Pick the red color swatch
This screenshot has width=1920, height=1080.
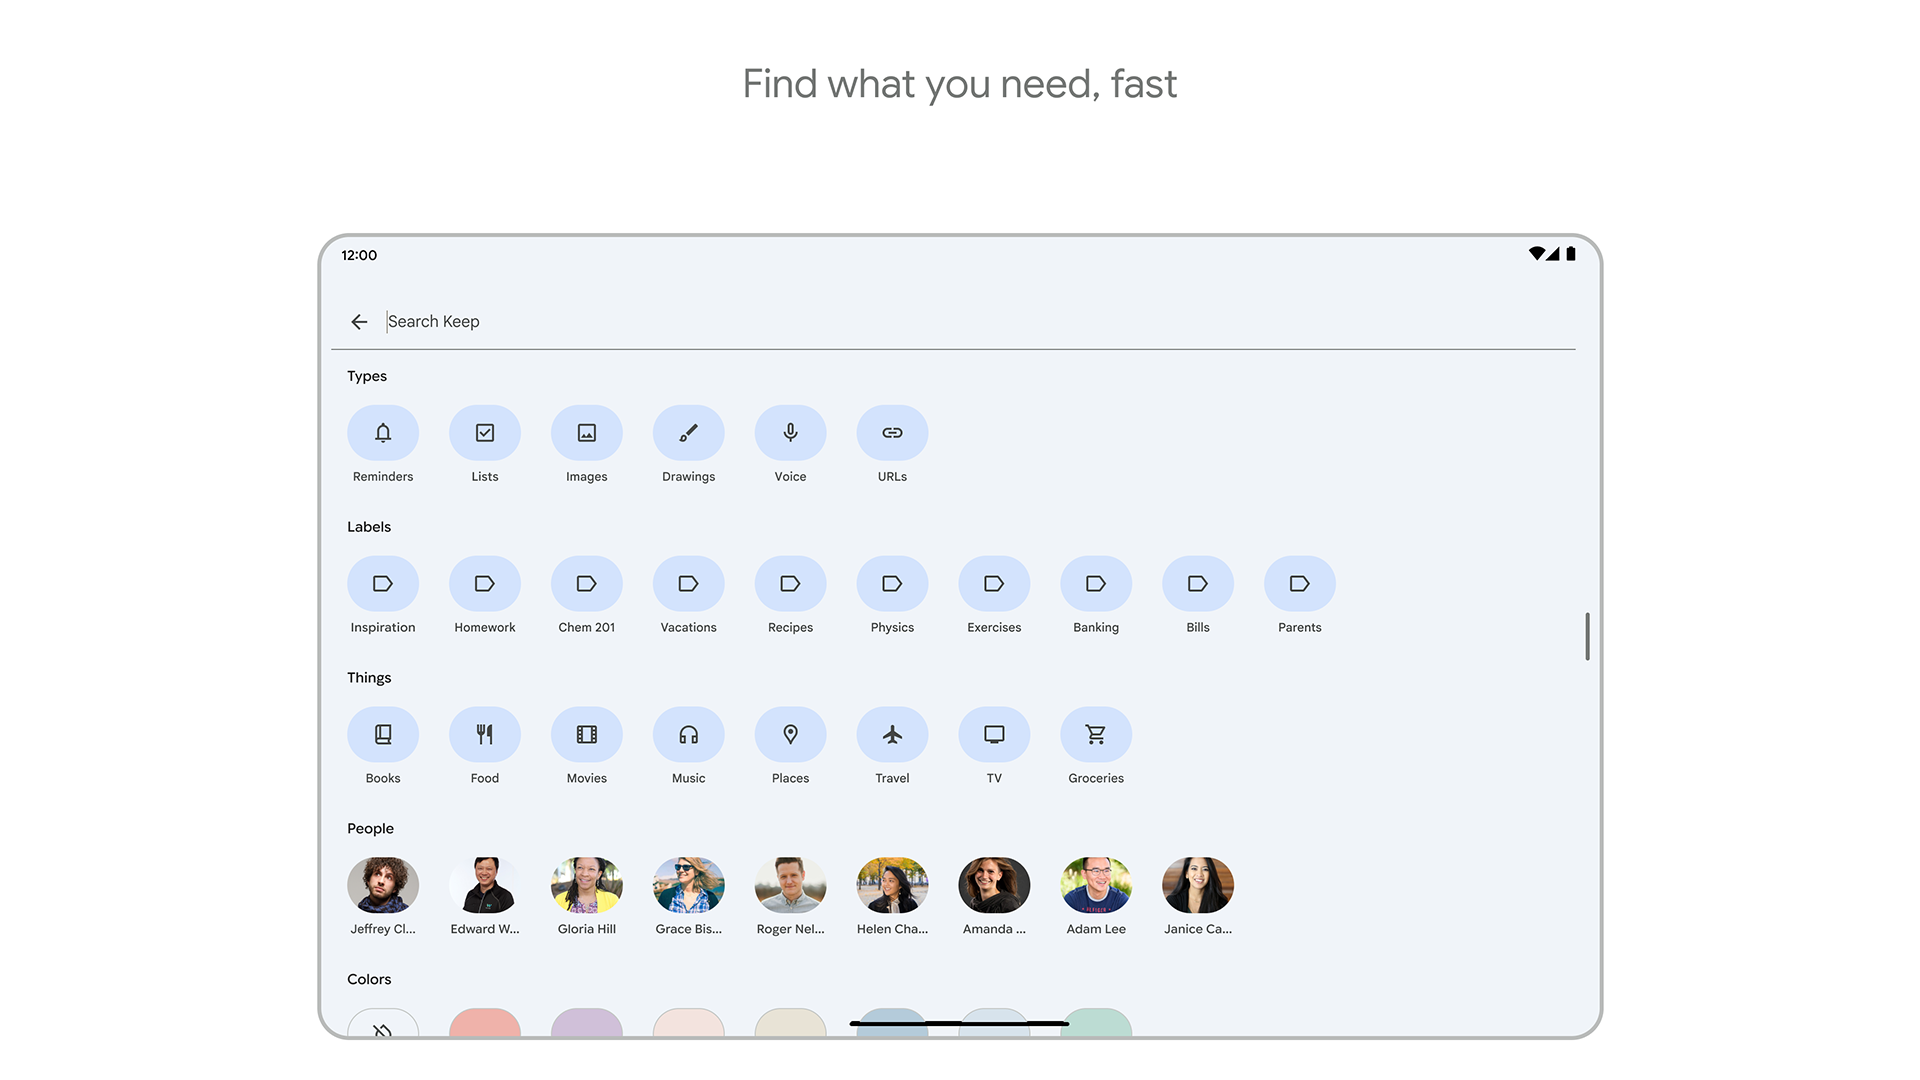(x=485, y=1023)
